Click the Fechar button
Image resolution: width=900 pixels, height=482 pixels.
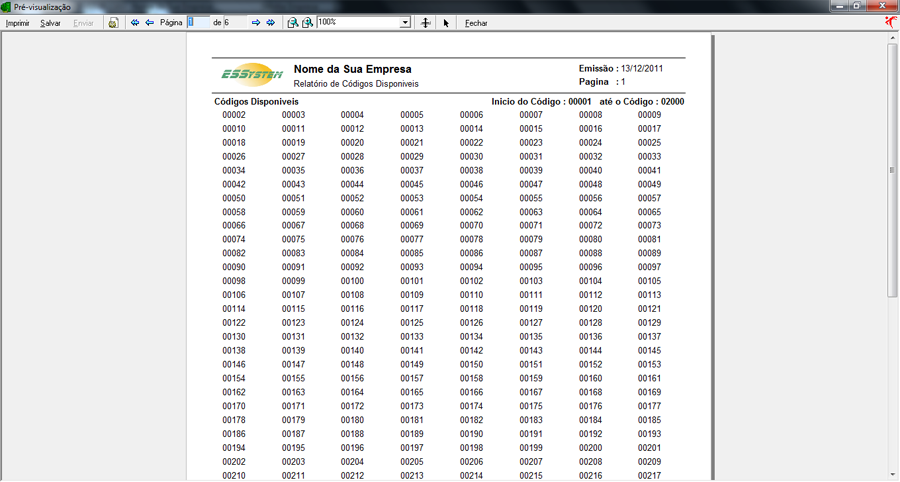477,22
